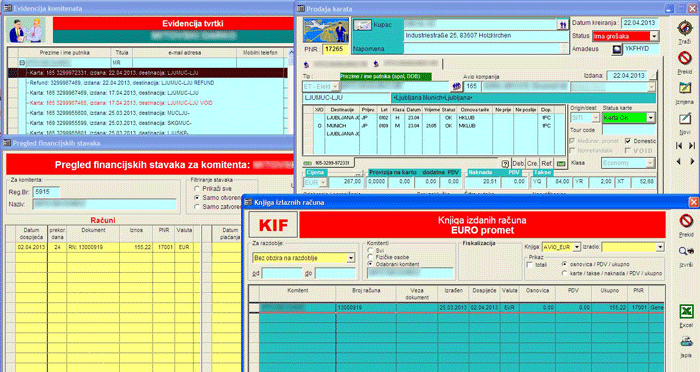Image resolution: width=700 pixels, height=372 pixels.
Task: Click invoice number 13000919 cell in KIF table
Action: [x=366, y=307]
